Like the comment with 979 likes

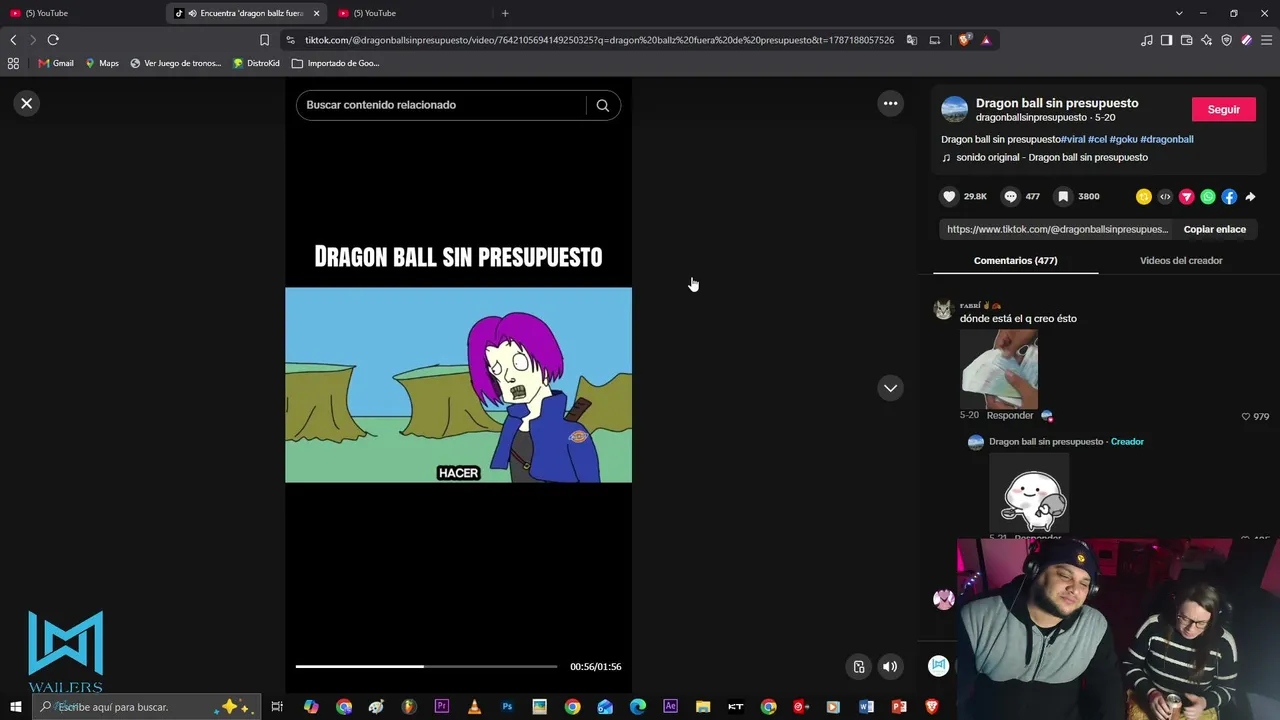point(1246,416)
